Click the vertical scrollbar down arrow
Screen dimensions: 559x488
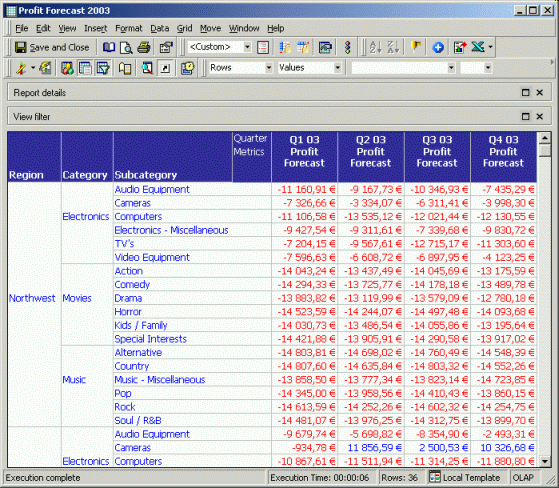click(x=544, y=461)
